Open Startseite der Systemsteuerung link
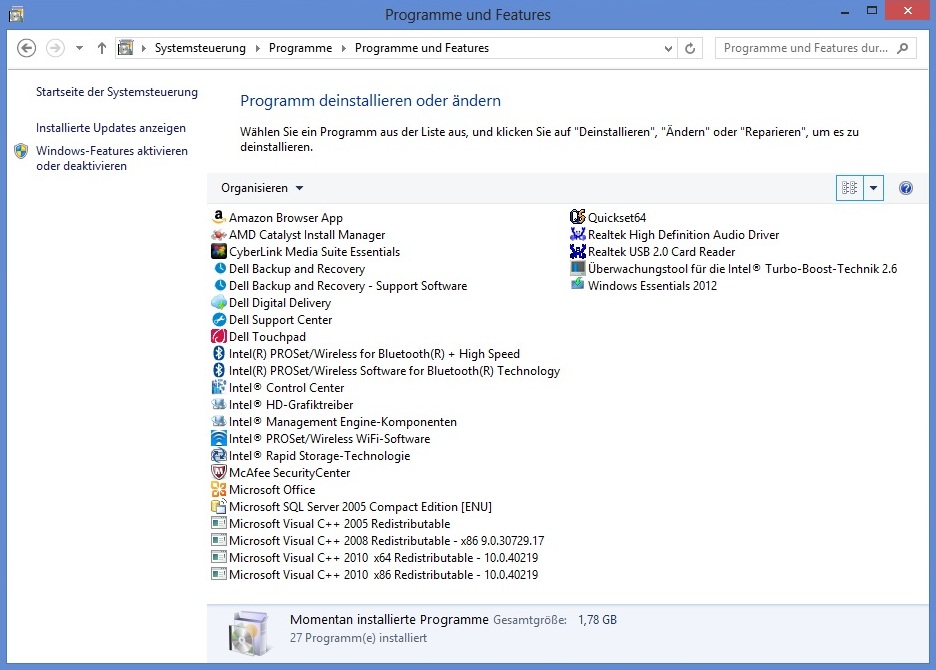The width and height of the screenshot is (936, 670). click(117, 92)
